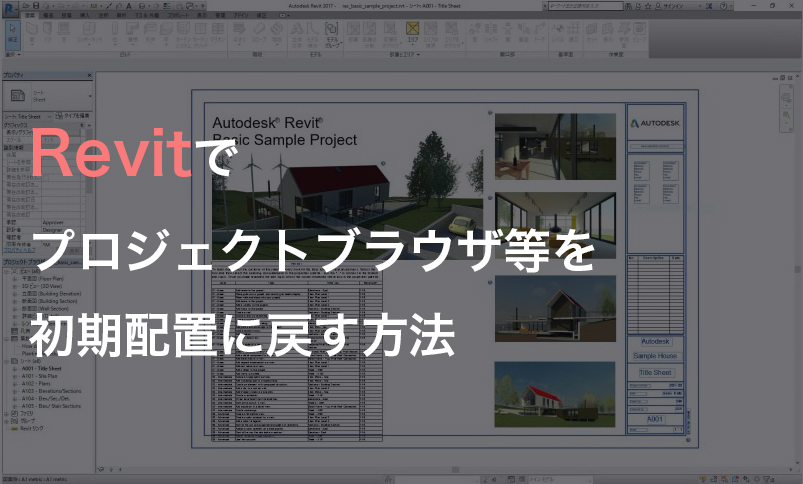Select the Railing (手すり) tool

pyautogui.click(x=239, y=33)
